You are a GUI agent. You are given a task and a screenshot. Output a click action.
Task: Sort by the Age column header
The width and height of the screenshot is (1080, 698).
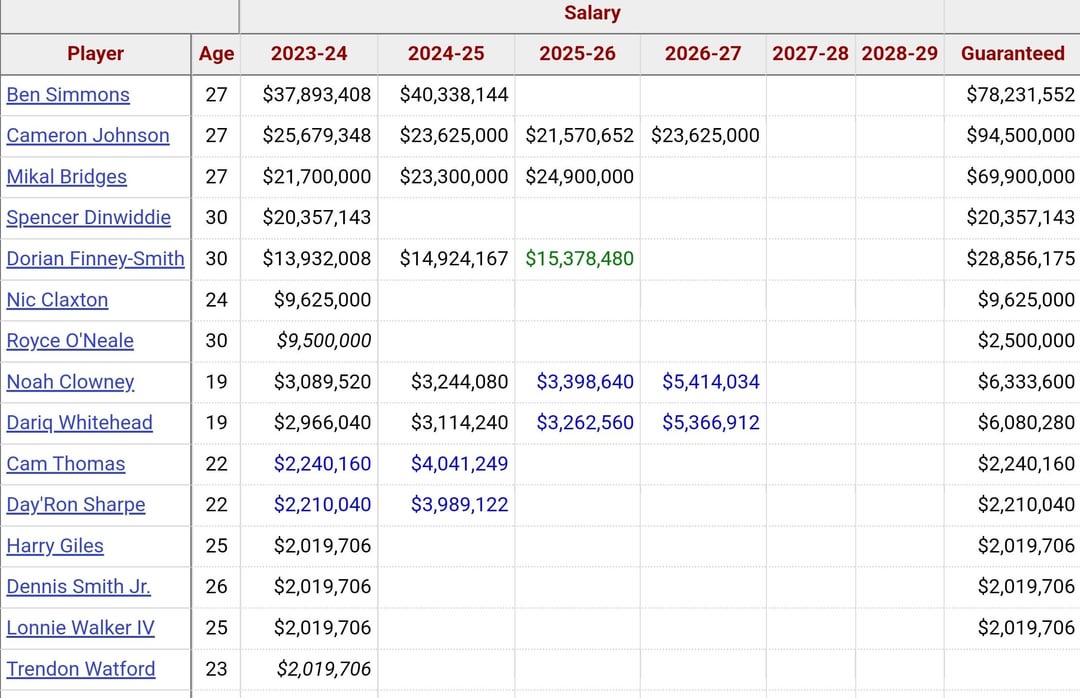point(216,54)
